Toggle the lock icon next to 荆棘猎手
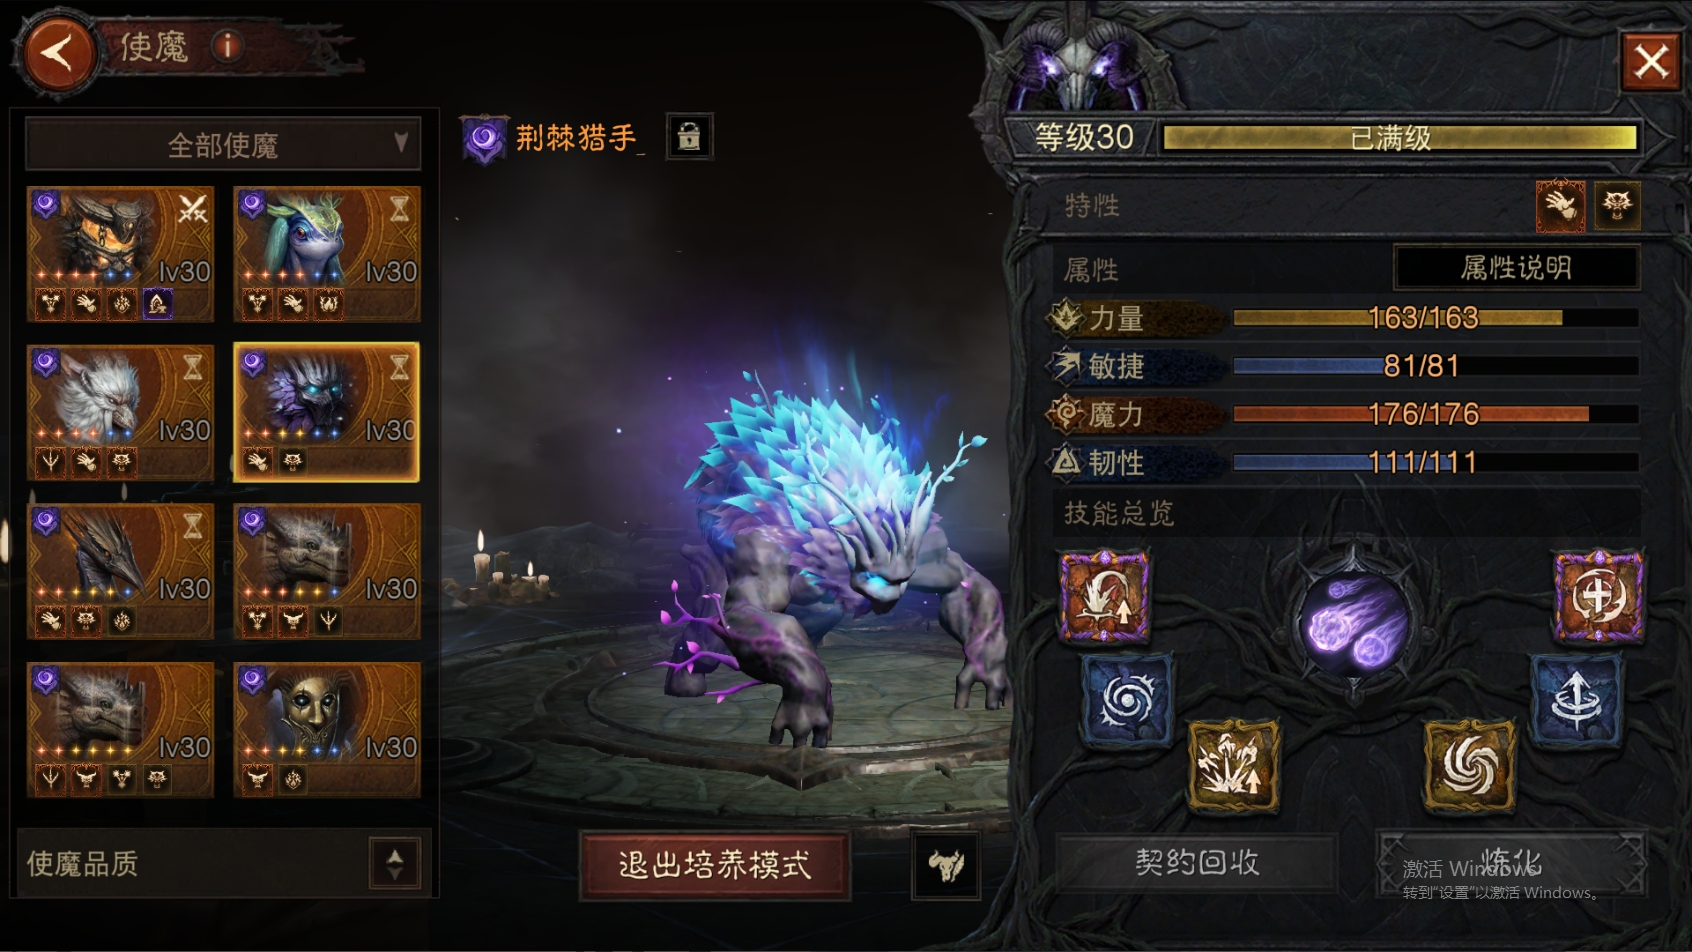1692x952 pixels. 689,136
